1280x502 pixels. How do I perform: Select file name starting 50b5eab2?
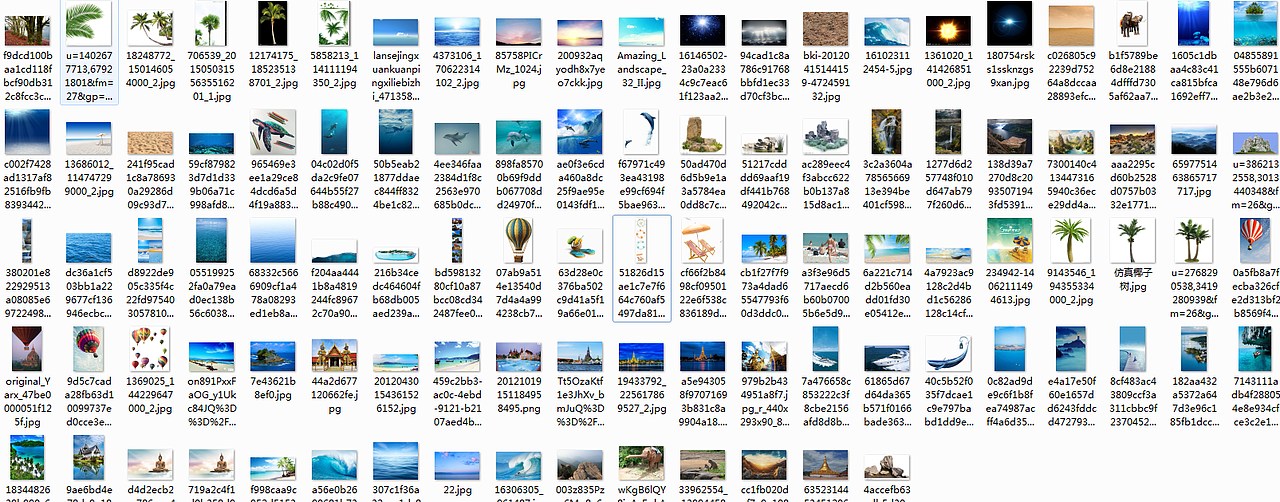(396, 184)
